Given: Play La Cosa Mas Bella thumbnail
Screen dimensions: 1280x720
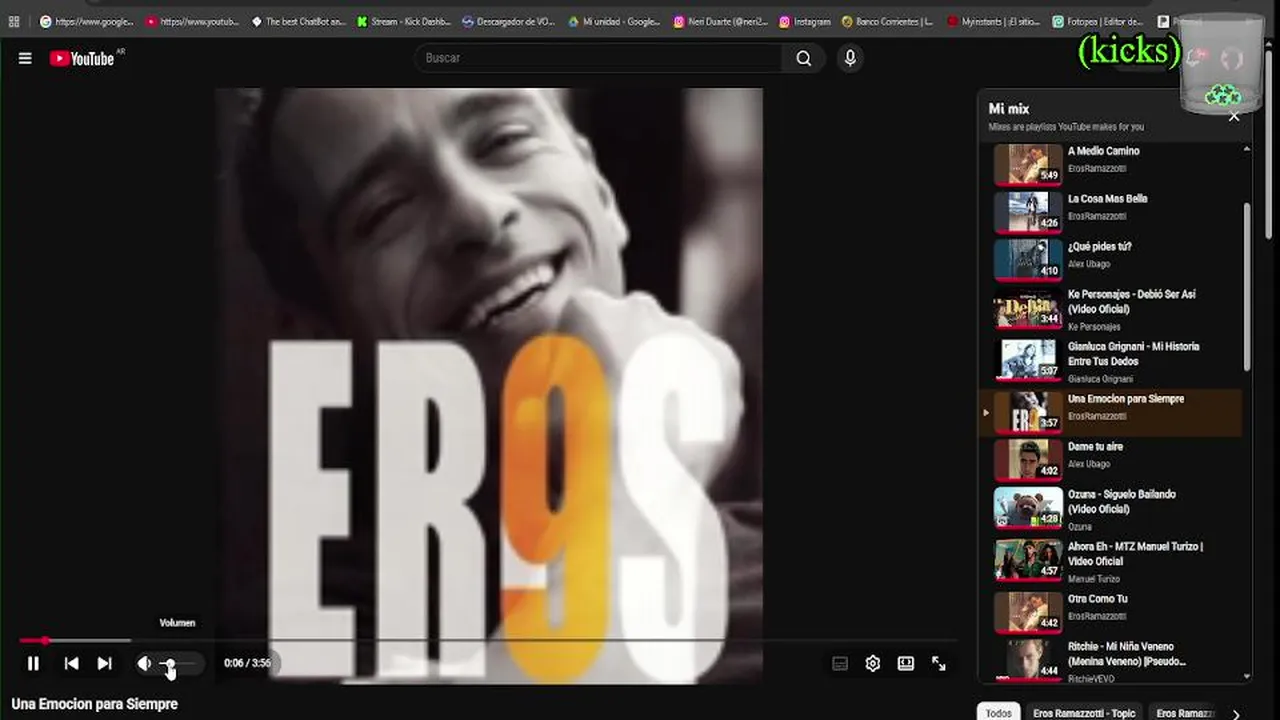Looking at the screenshot, I should pos(1028,211).
